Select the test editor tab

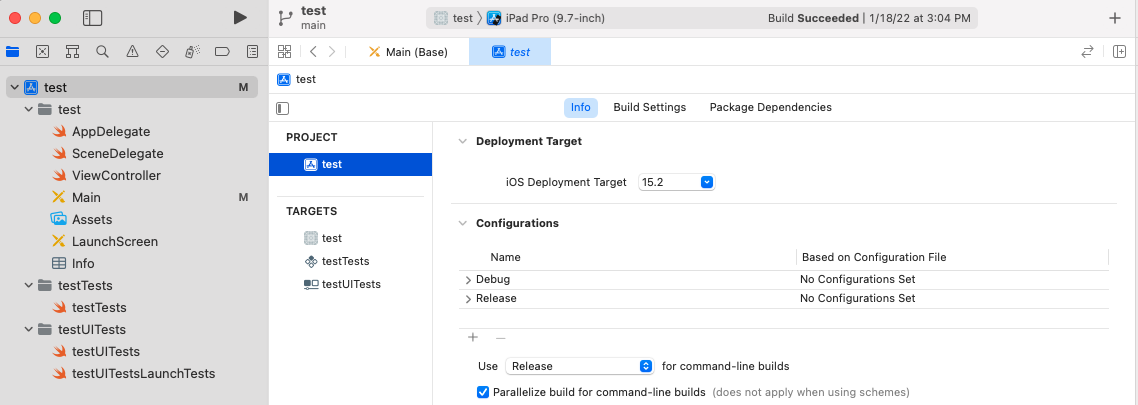click(x=510, y=52)
